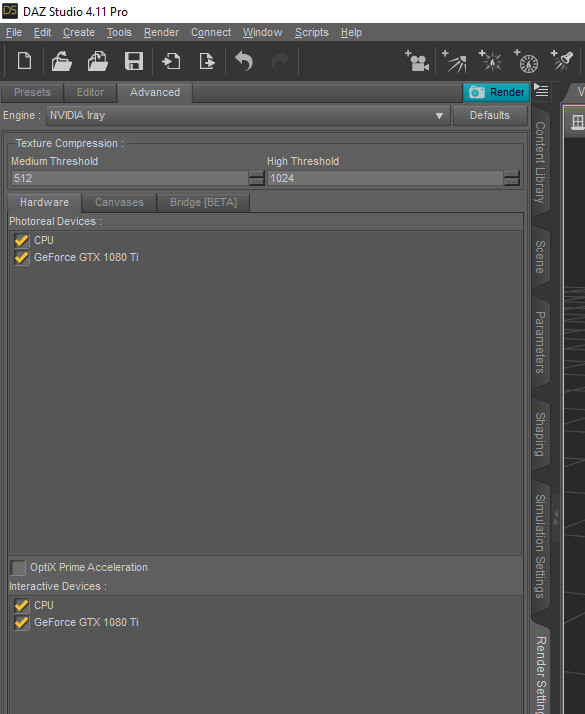Switch to the Canvases tab
This screenshot has width=585, height=714.
pos(119,202)
